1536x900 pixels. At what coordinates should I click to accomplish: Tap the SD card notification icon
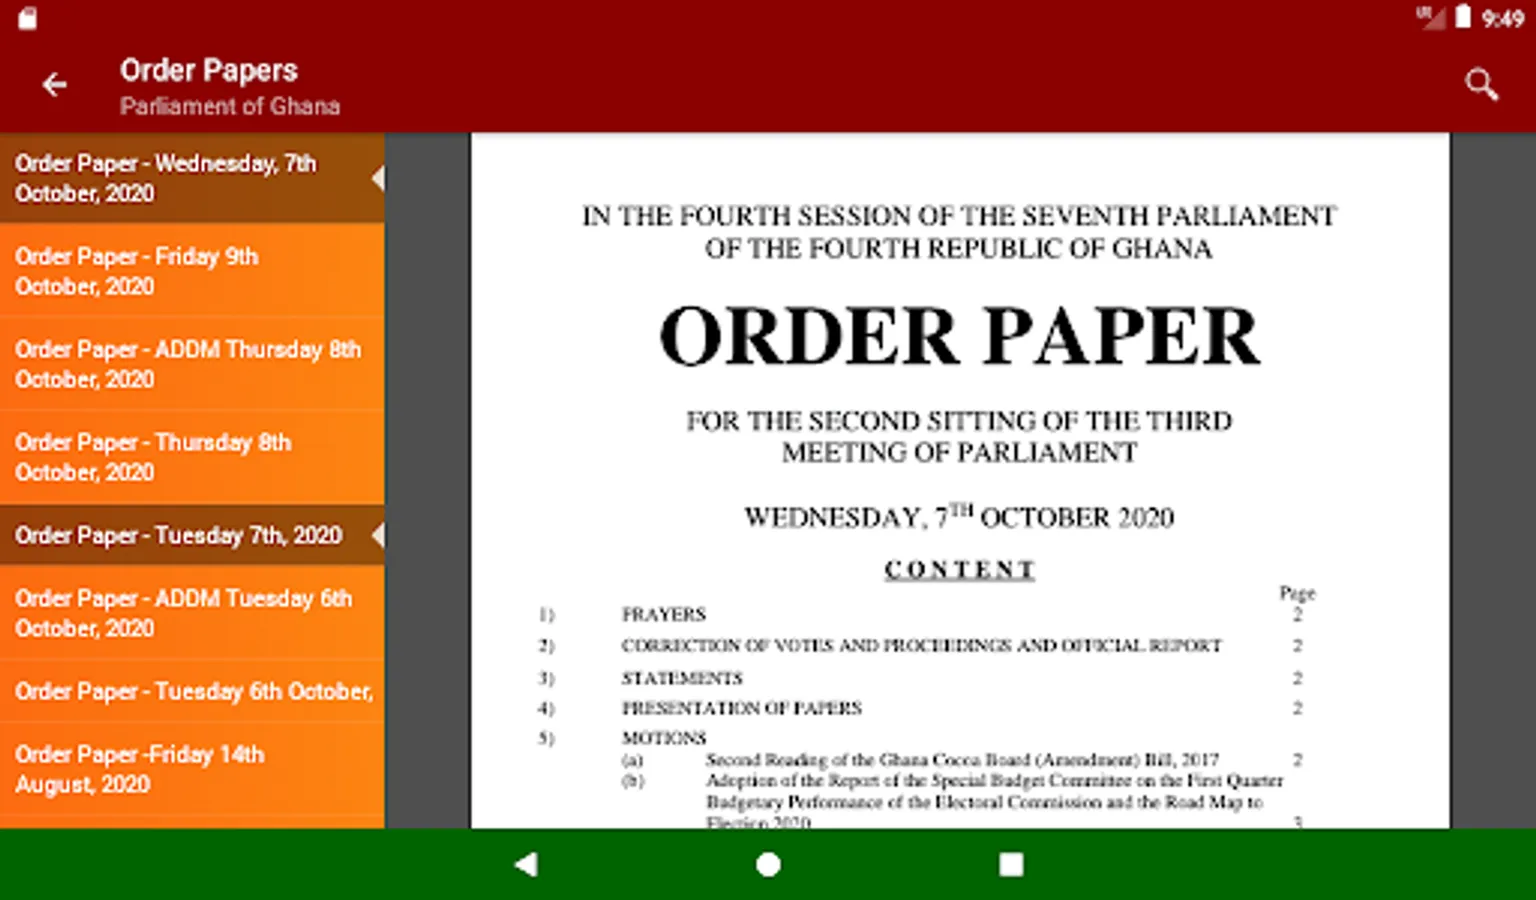tap(28, 18)
